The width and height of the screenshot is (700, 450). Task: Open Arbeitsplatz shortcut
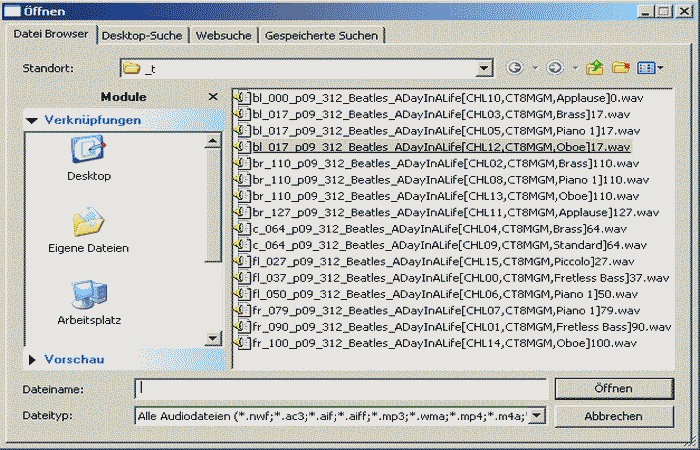[89, 303]
